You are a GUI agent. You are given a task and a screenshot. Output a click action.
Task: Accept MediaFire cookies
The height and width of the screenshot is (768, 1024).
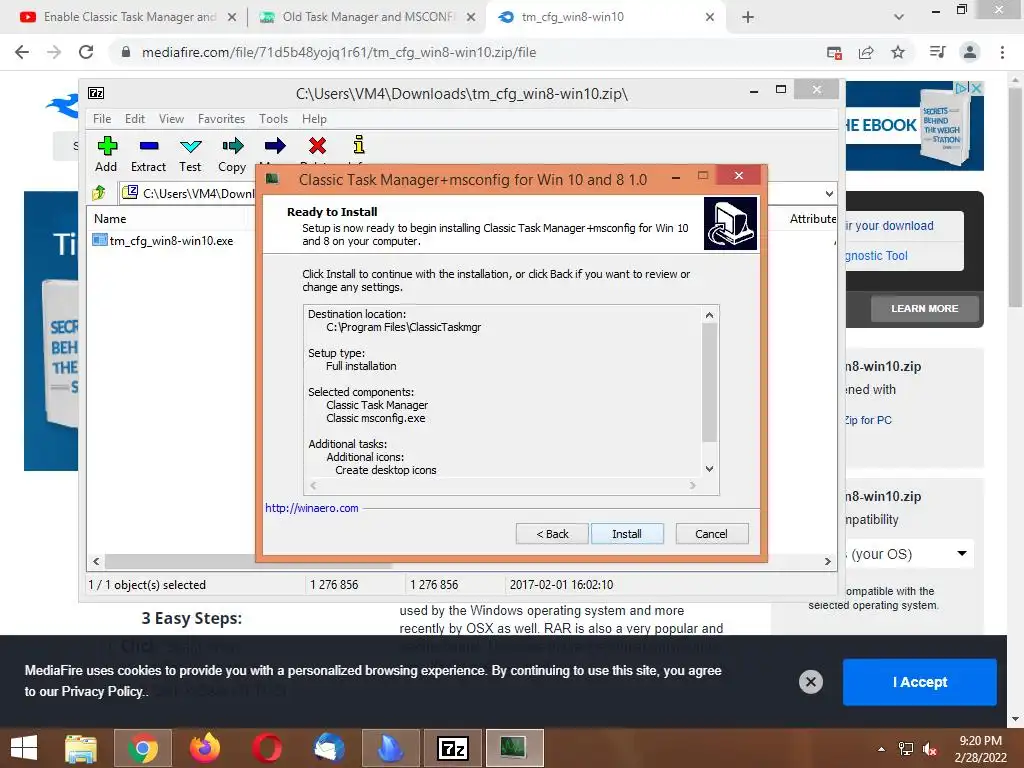(920, 682)
